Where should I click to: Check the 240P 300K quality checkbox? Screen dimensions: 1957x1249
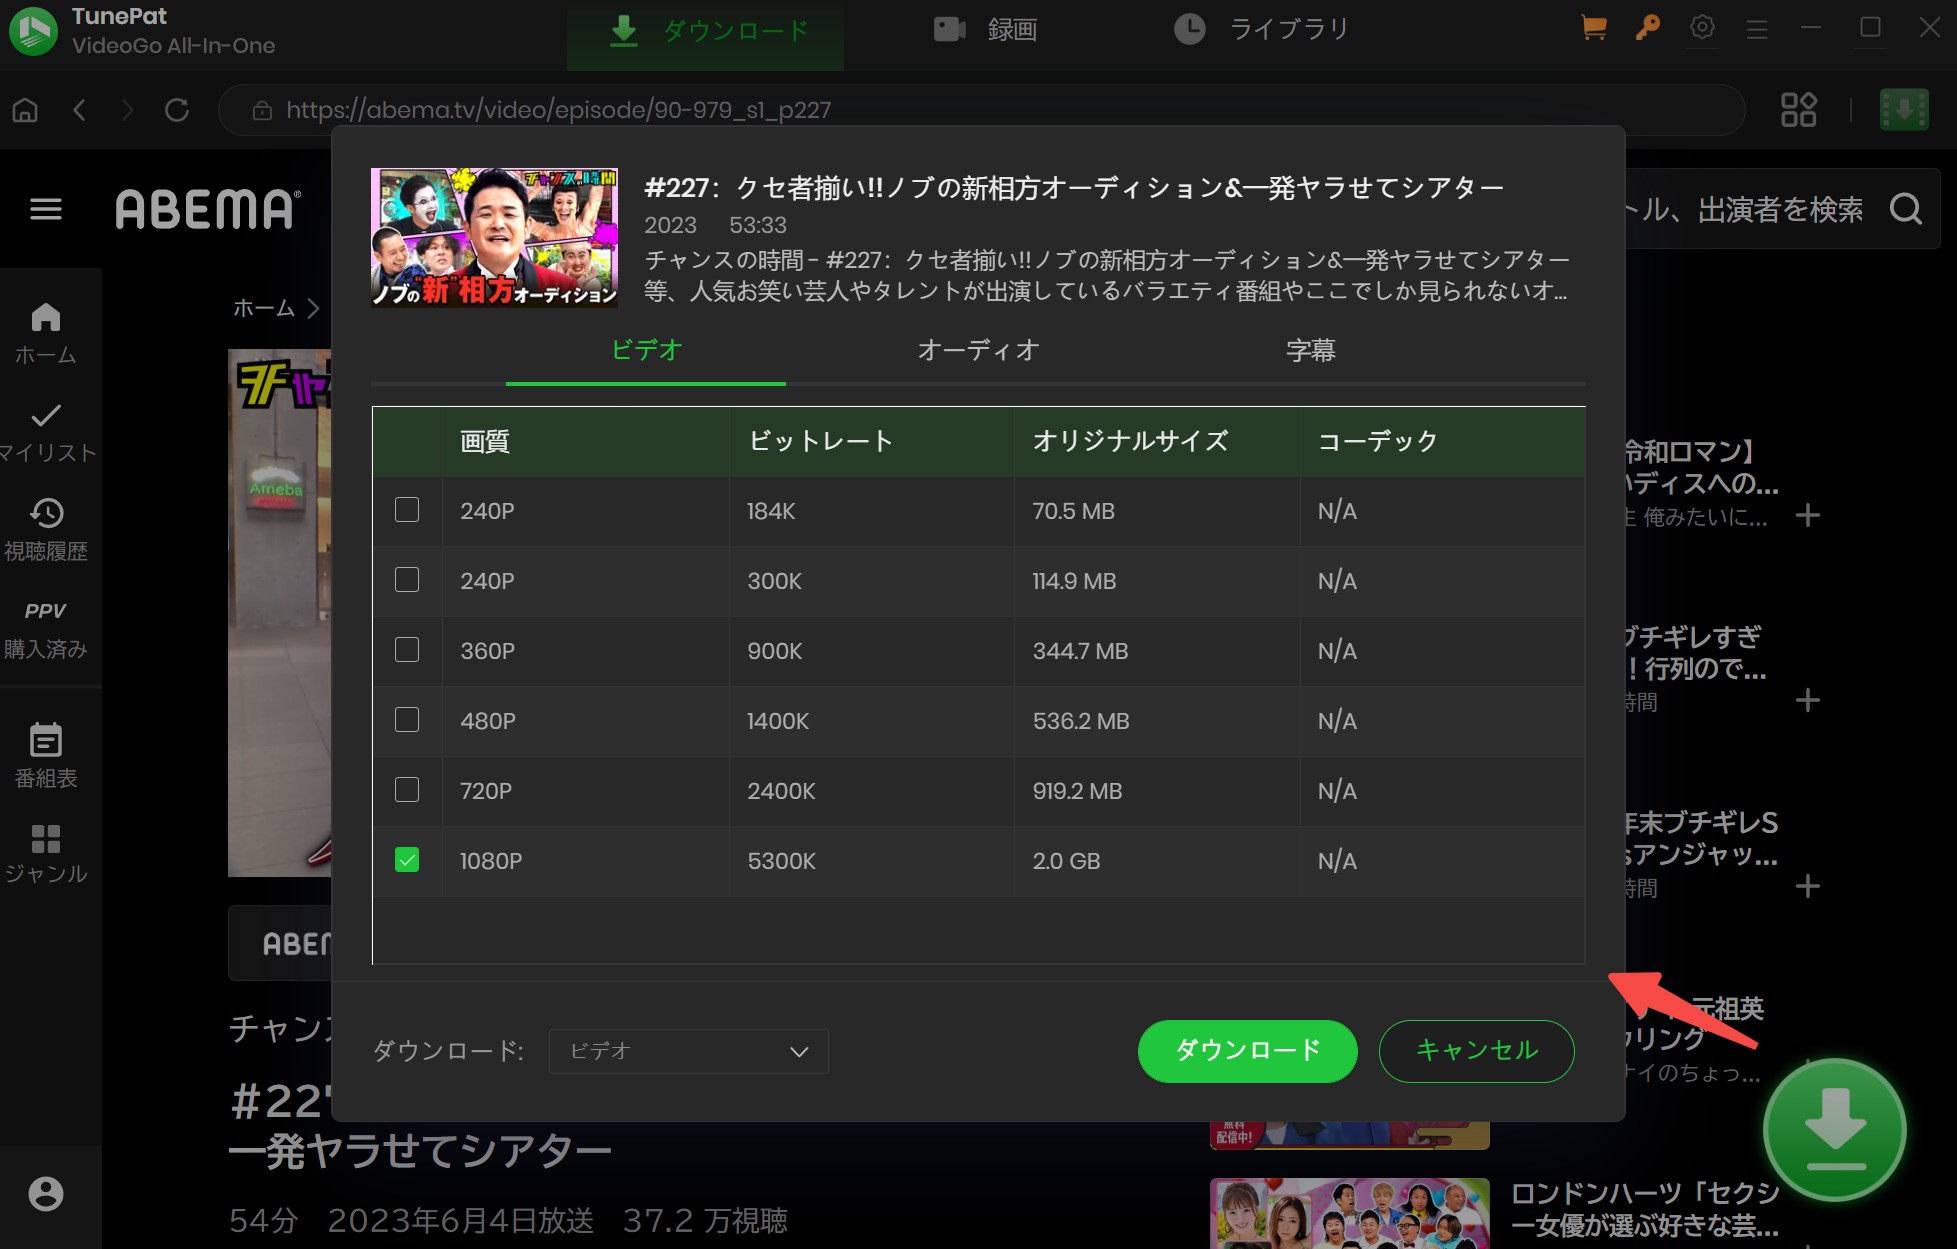[407, 580]
